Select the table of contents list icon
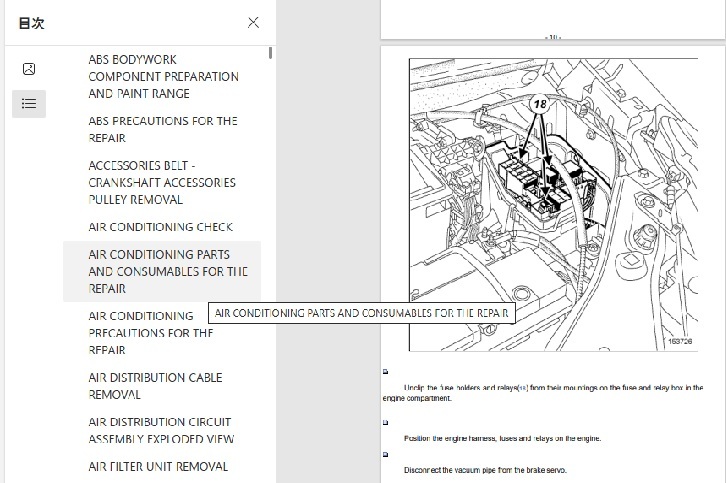 tap(29, 103)
